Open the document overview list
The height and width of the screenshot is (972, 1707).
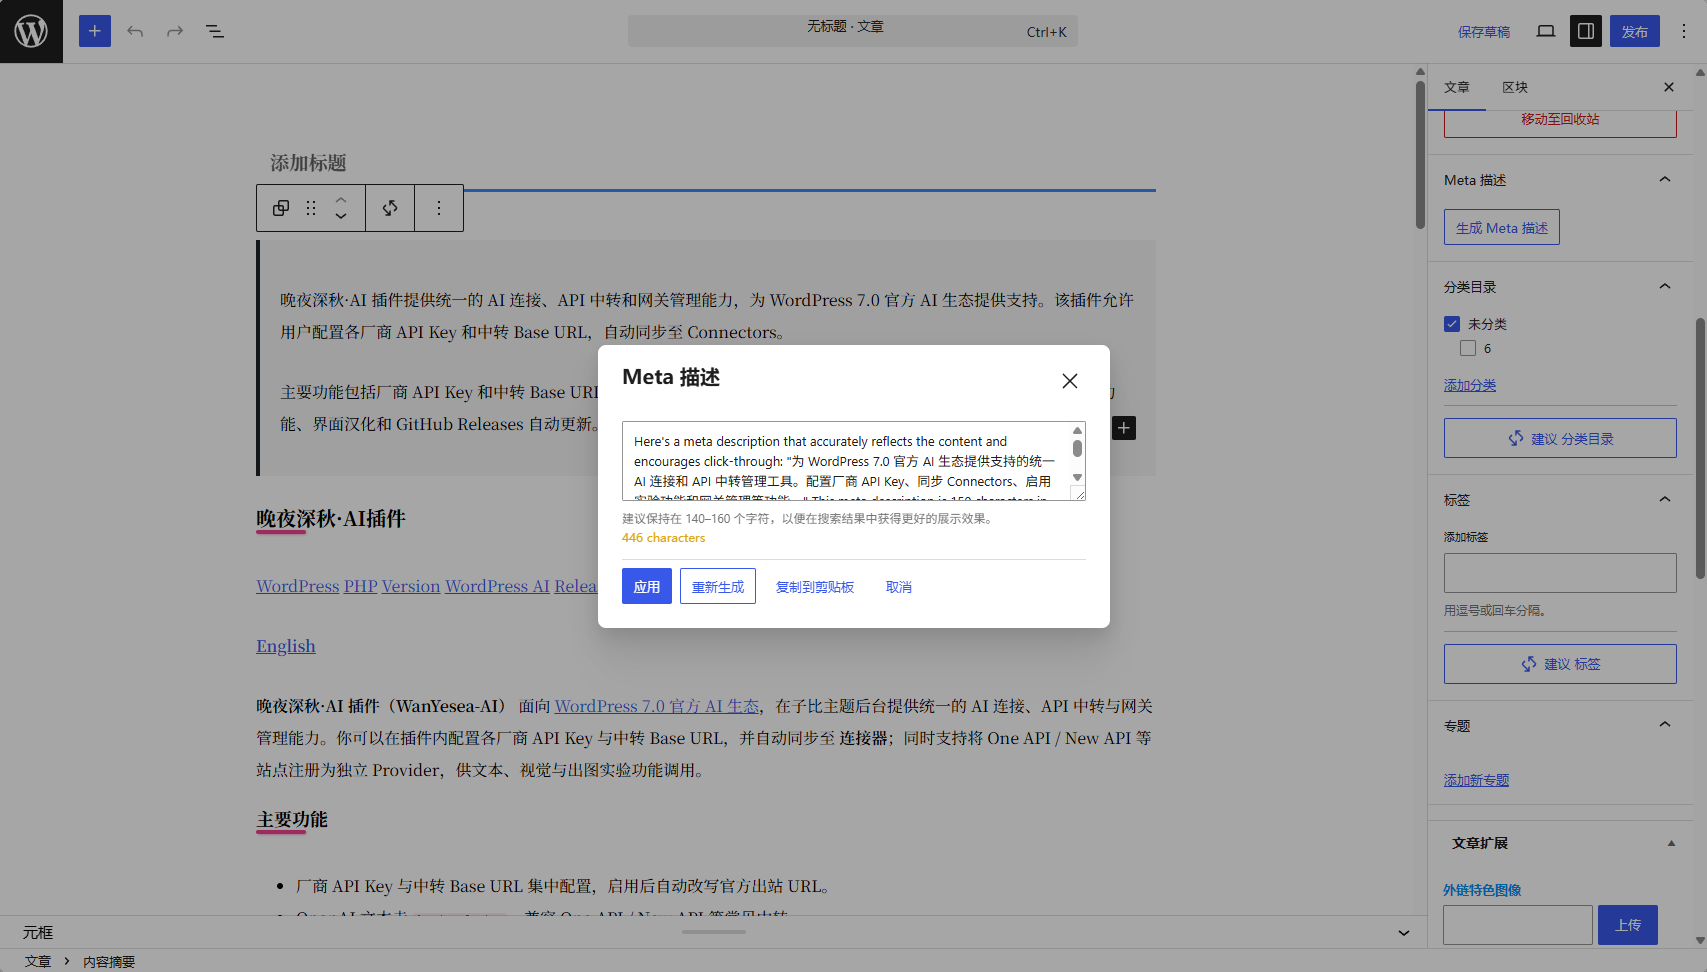coord(215,31)
